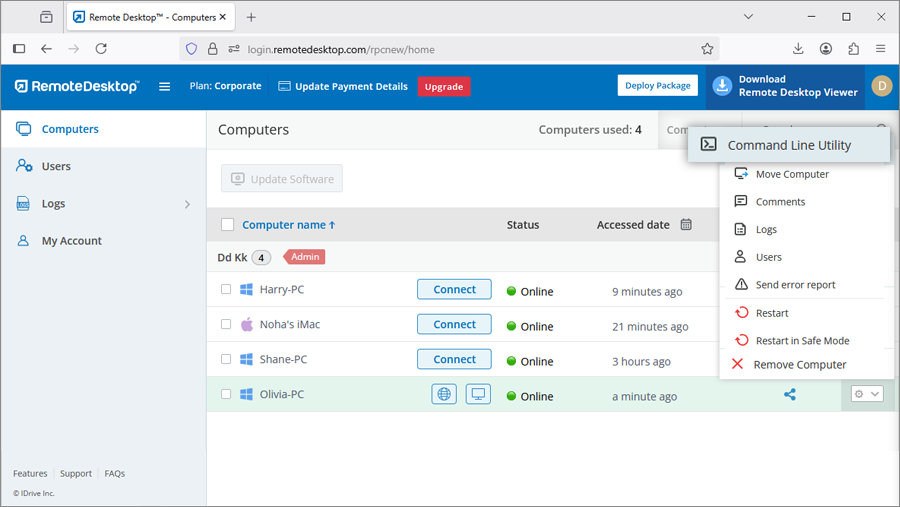Click the red Upgrade button
This screenshot has height=507, width=900.
[x=443, y=87]
